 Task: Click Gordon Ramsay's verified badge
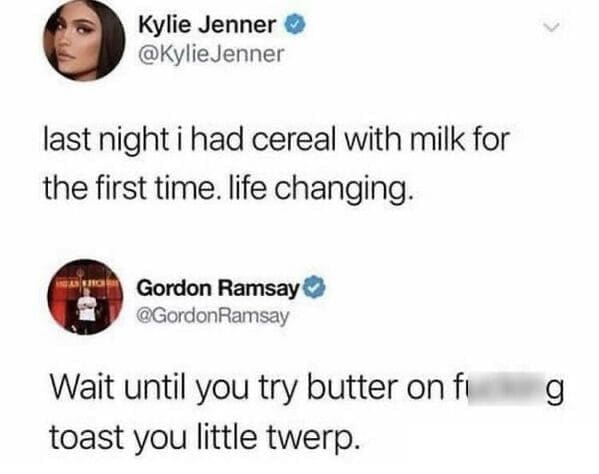pos(314,289)
